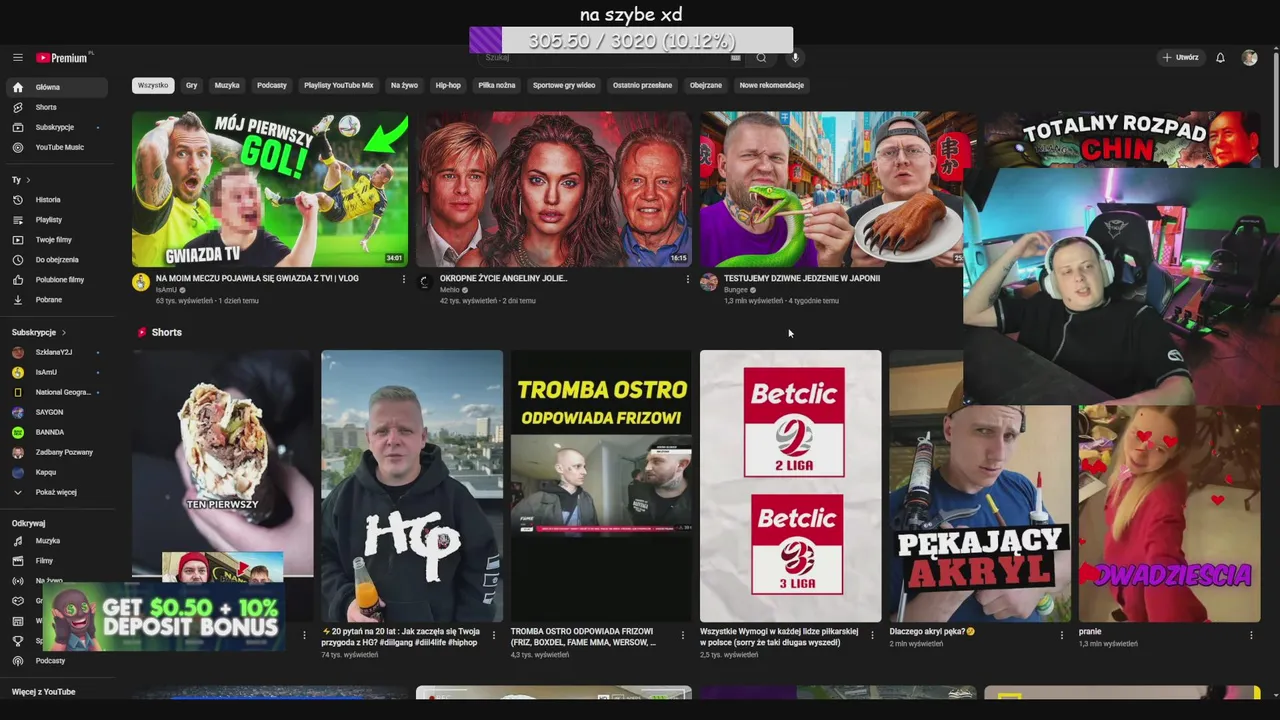Open Twoje filmy in the sidebar
This screenshot has height=720, width=1280.
coord(57,240)
